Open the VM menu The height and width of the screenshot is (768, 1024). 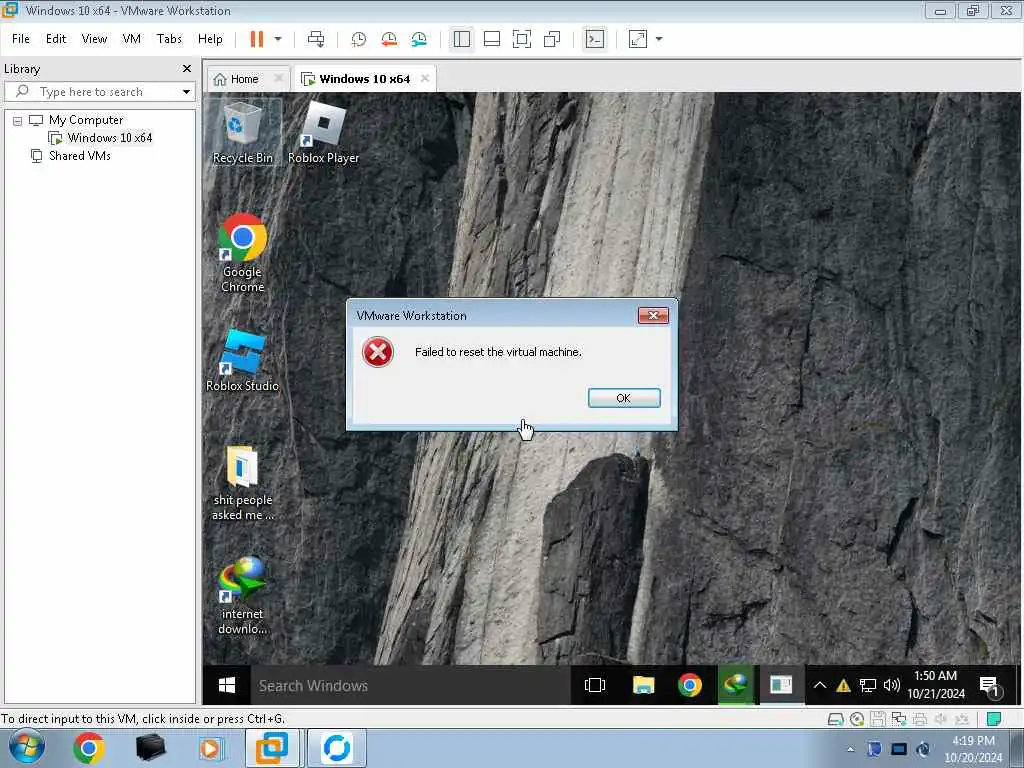point(131,39)
